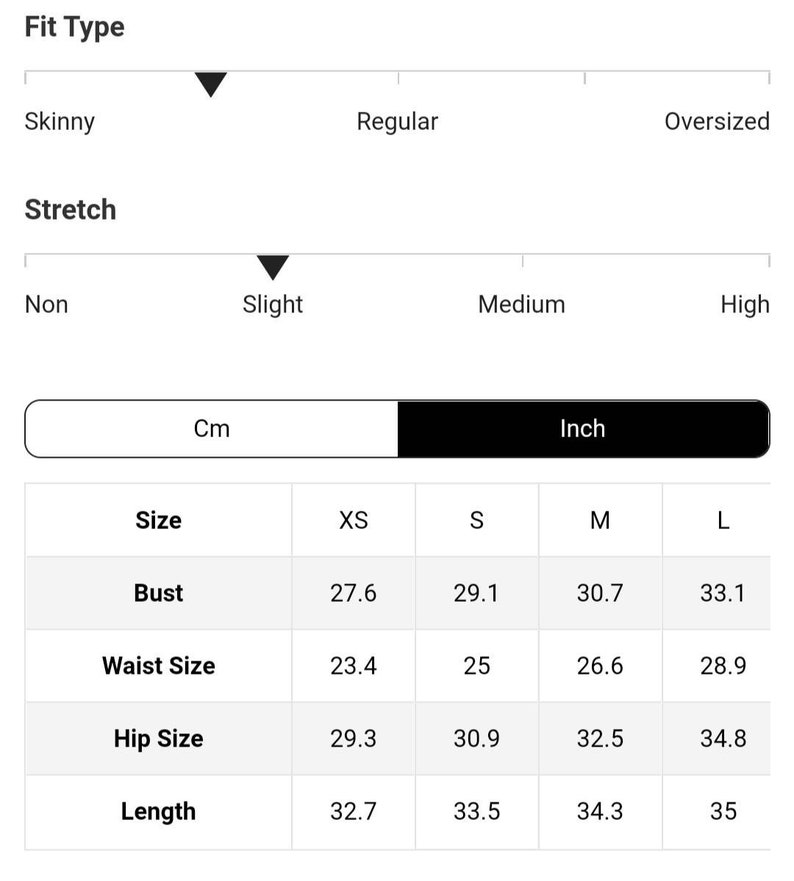Click the Waist Size row label
The width and height of the screenshot is (794, 881).
(x=158, y=666)
